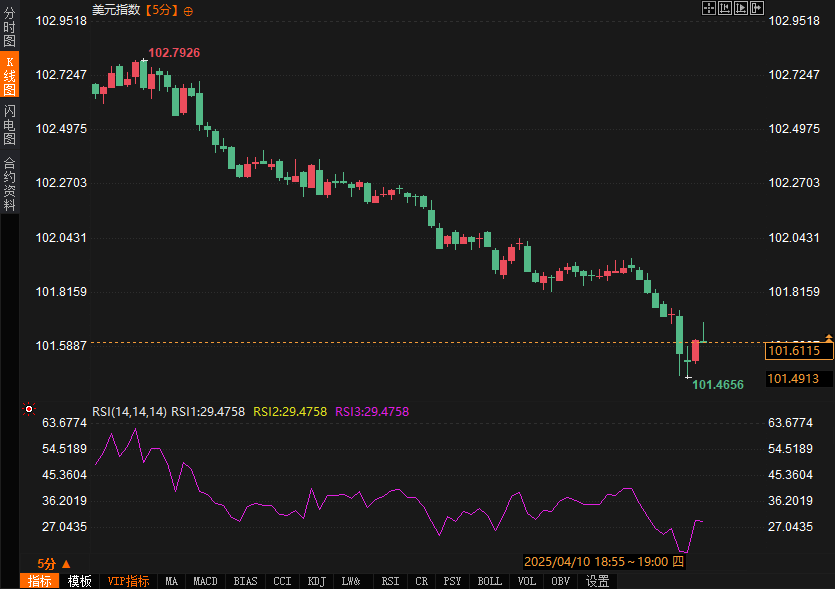
Task: Open 合约资料 side tab
Action: click(9, 183)
